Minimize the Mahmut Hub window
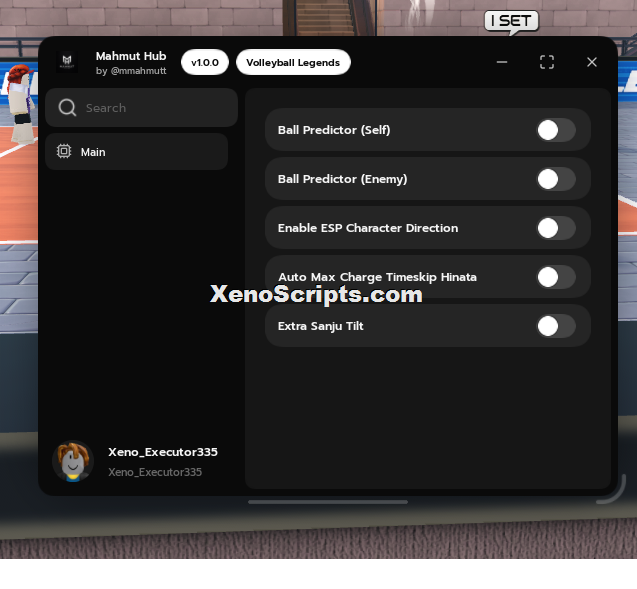The width and height of the screenshot is (637, 589). click(502, 62)
